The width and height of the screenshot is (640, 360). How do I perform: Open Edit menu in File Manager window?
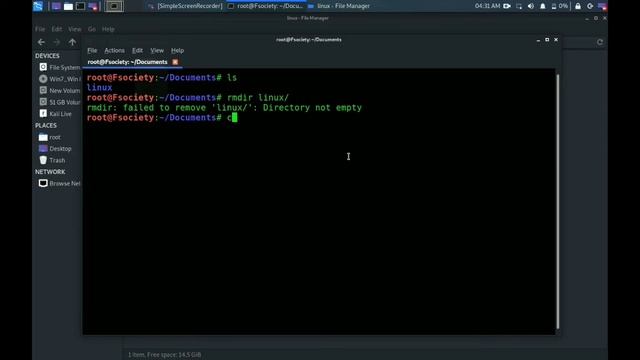point(57,29)
